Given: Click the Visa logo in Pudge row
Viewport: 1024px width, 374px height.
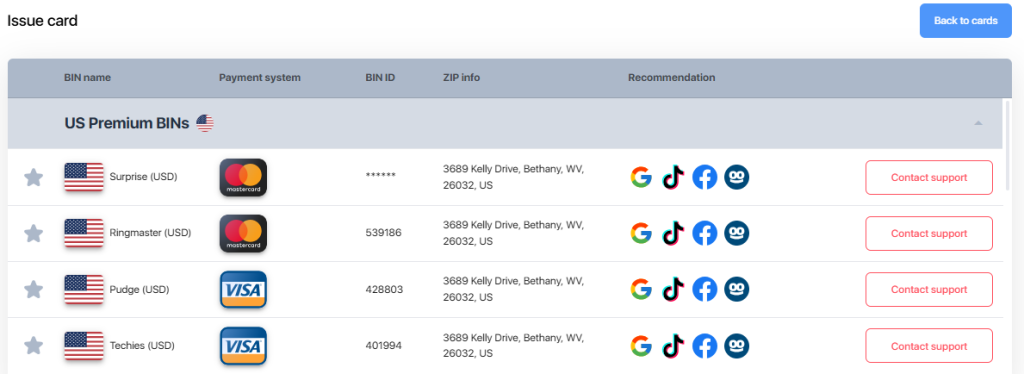Looking at the screenshot, I should (243, 289).
